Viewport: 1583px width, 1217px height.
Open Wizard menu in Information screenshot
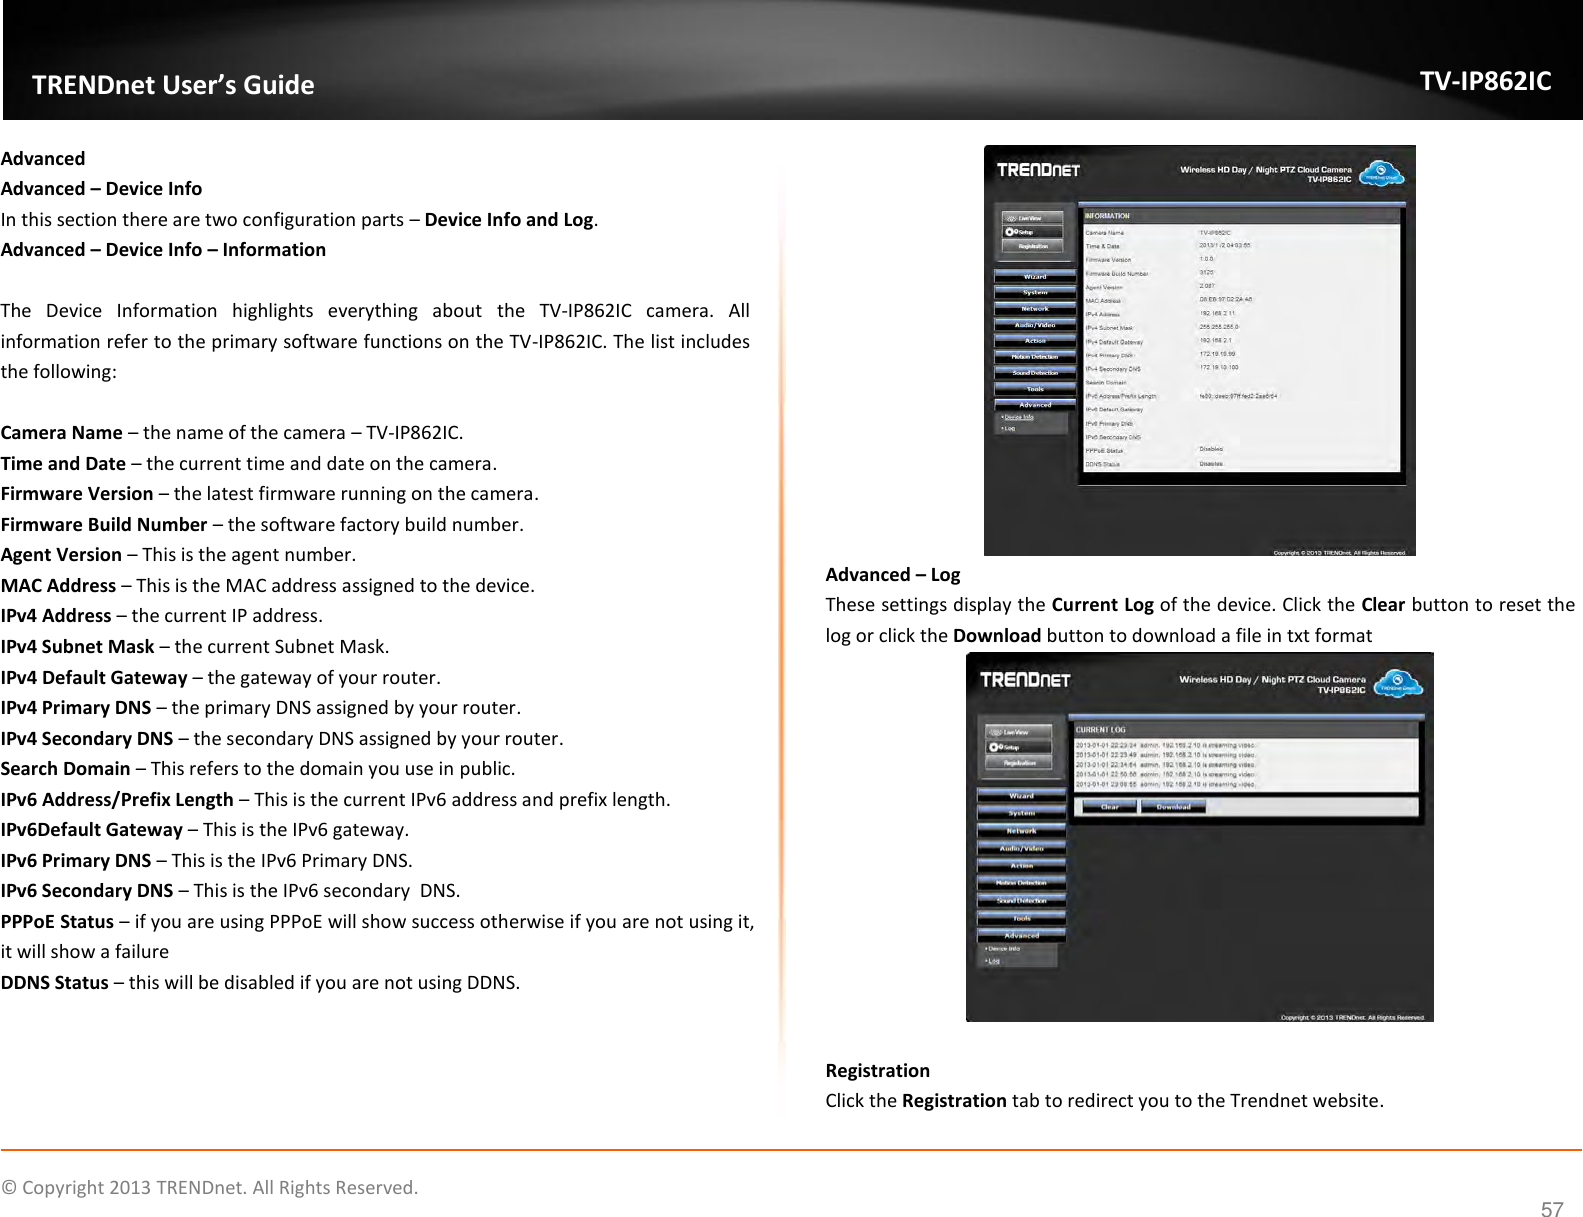click(1035, 277)
